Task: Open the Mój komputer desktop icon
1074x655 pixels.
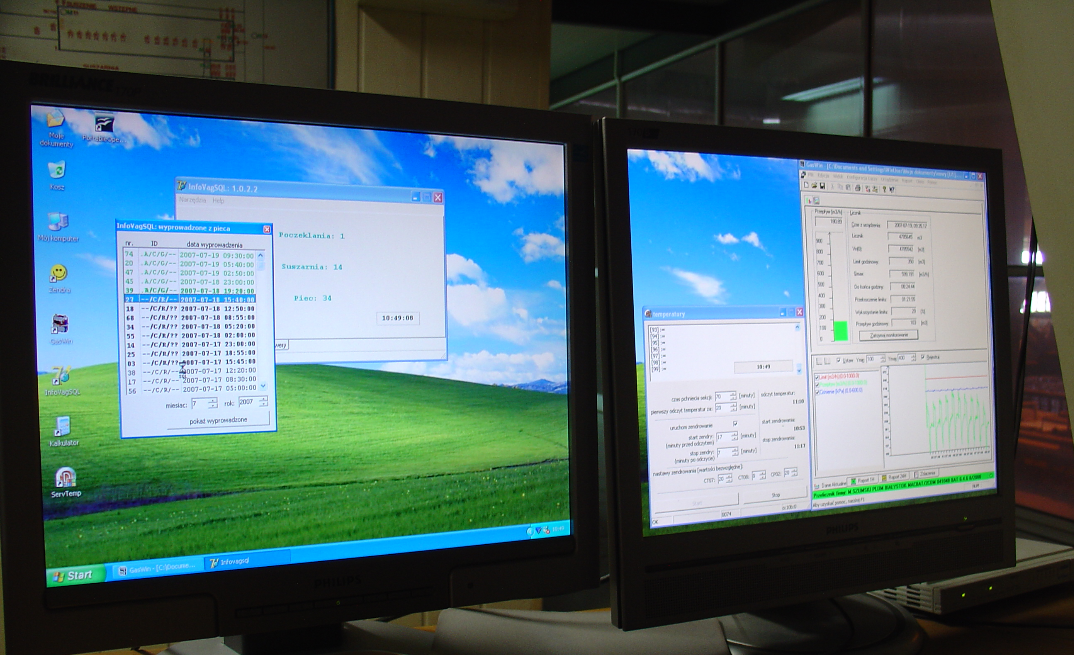Action: coord(59,227)
